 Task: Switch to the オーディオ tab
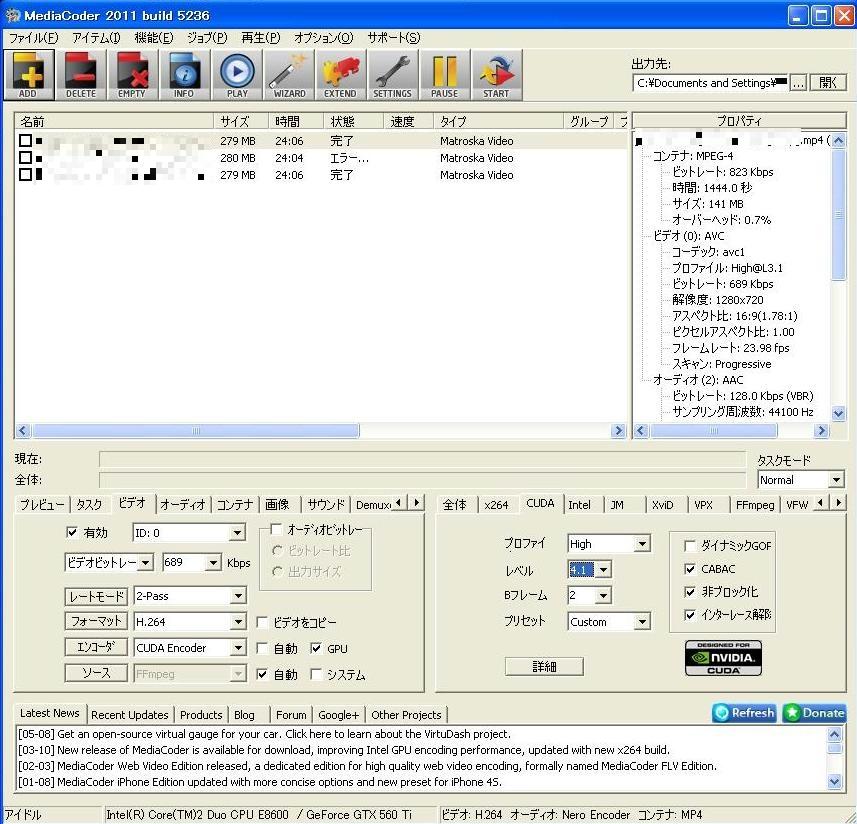[183, 504]
